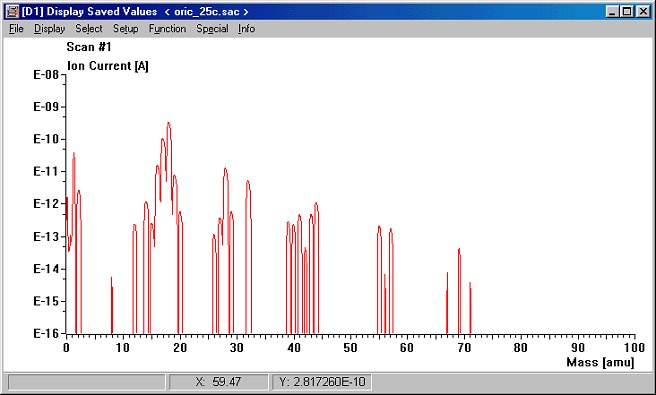The width and height of the screenshot is (656, 395).
Task: Maximize the Display Saved Values window
Action: [x=627, y=11]
